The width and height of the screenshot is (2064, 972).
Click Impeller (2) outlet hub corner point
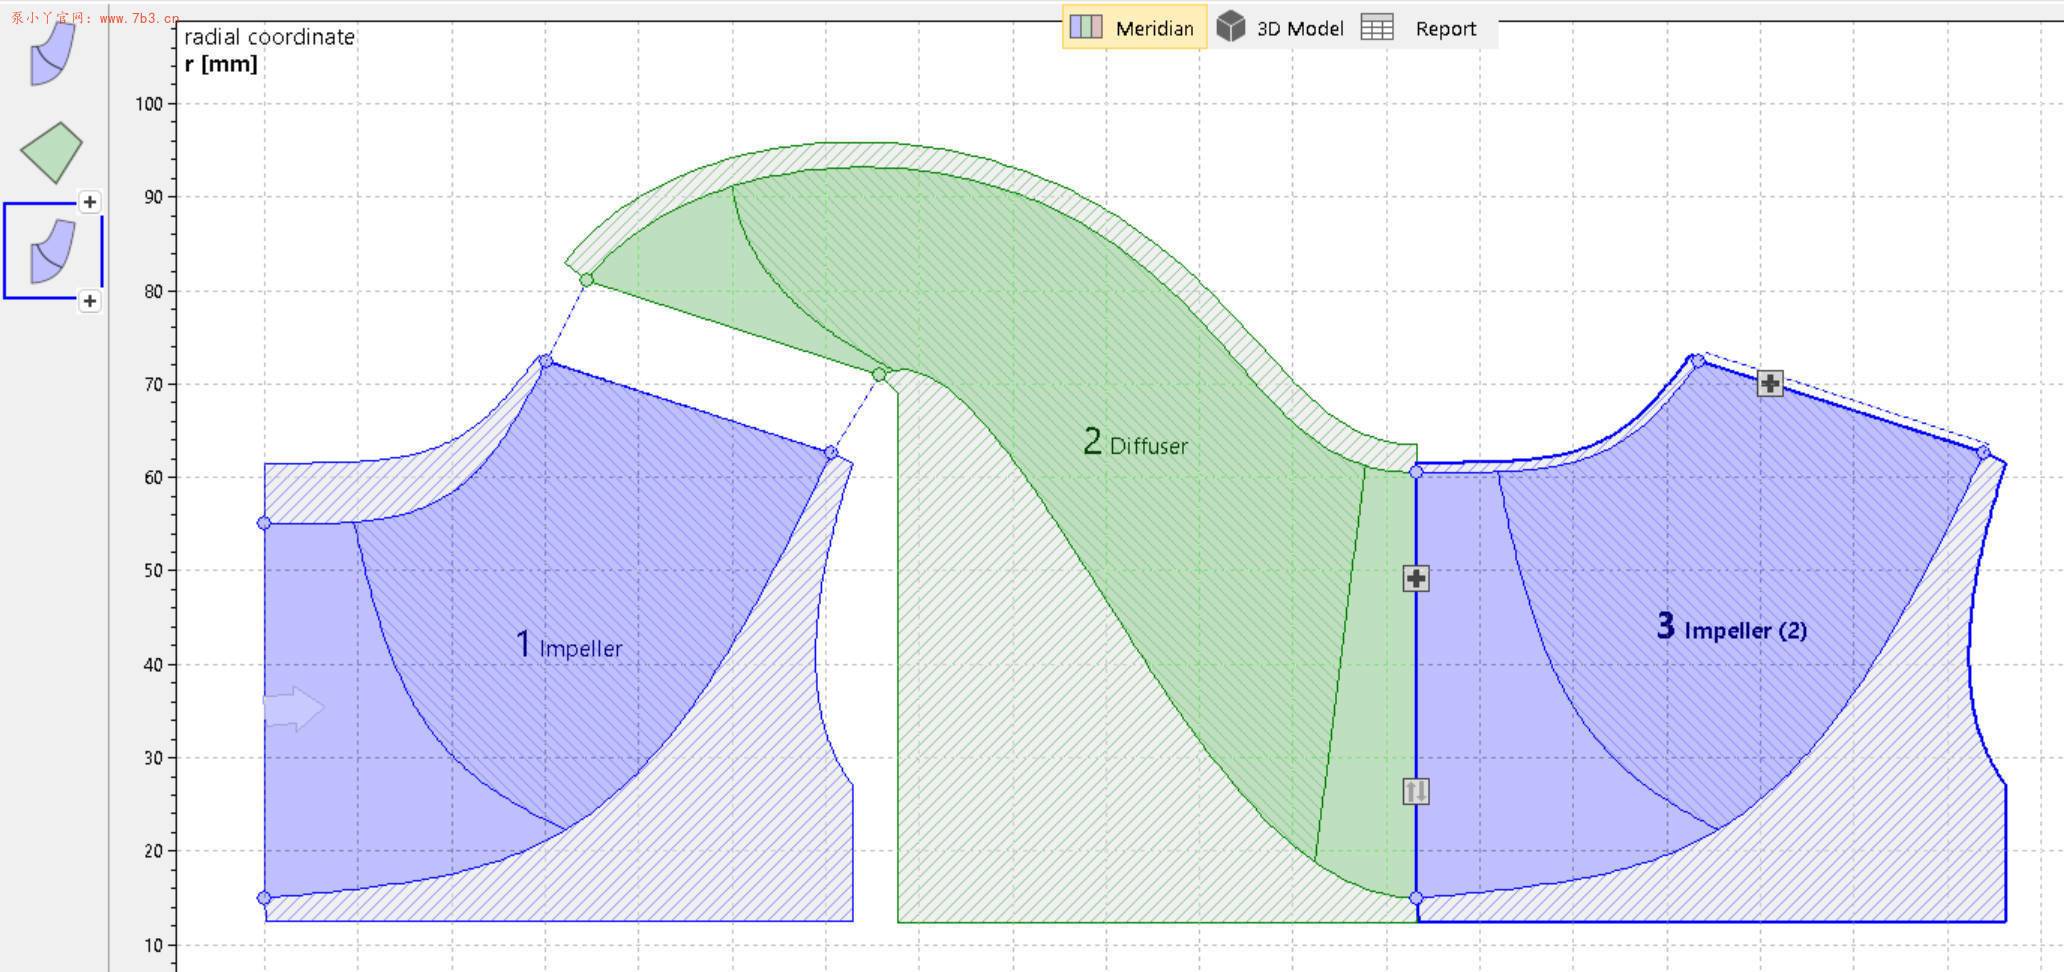click(1983, 453)
